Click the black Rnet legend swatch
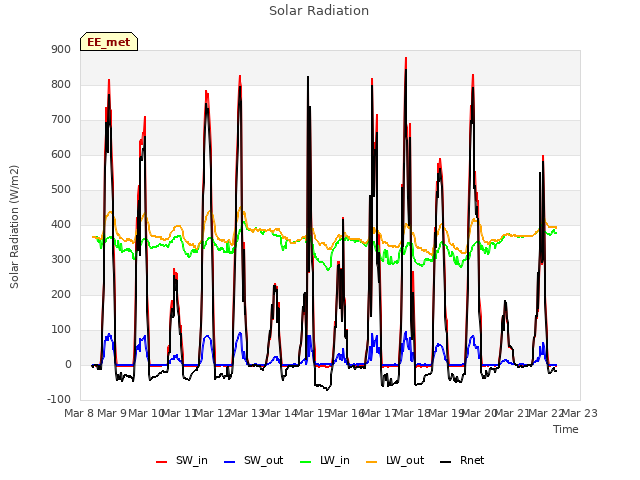Image resolution: width=640 pixels, height=480 pixels. (446, 462)
